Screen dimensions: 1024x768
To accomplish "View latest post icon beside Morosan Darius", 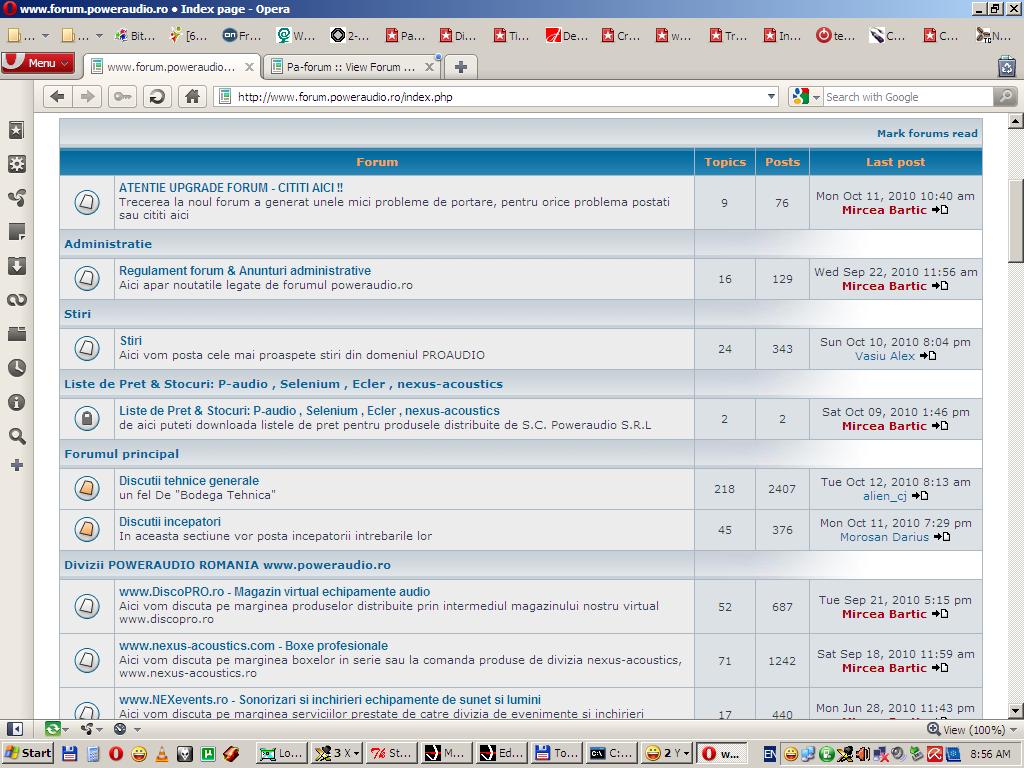I will point(942,537).
